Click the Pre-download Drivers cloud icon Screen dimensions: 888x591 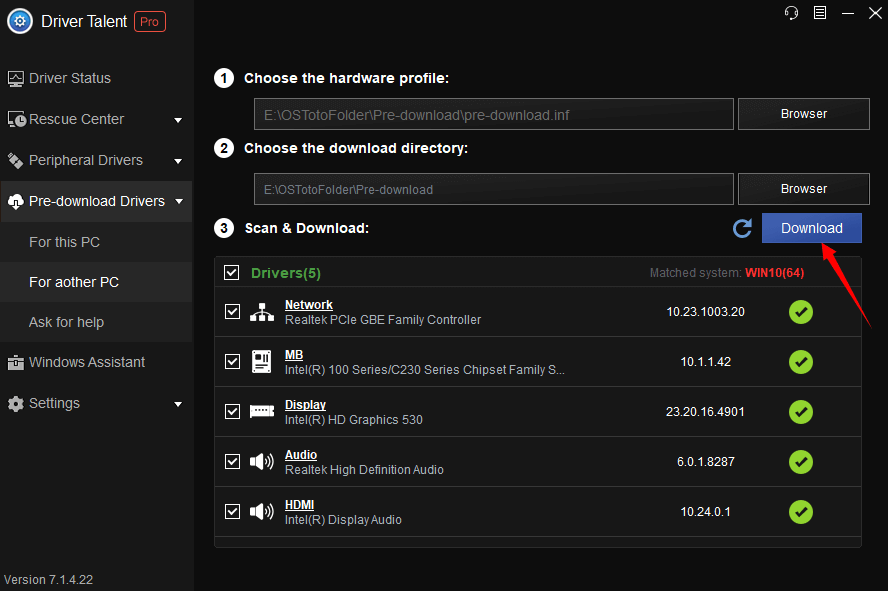coord(15,202)
